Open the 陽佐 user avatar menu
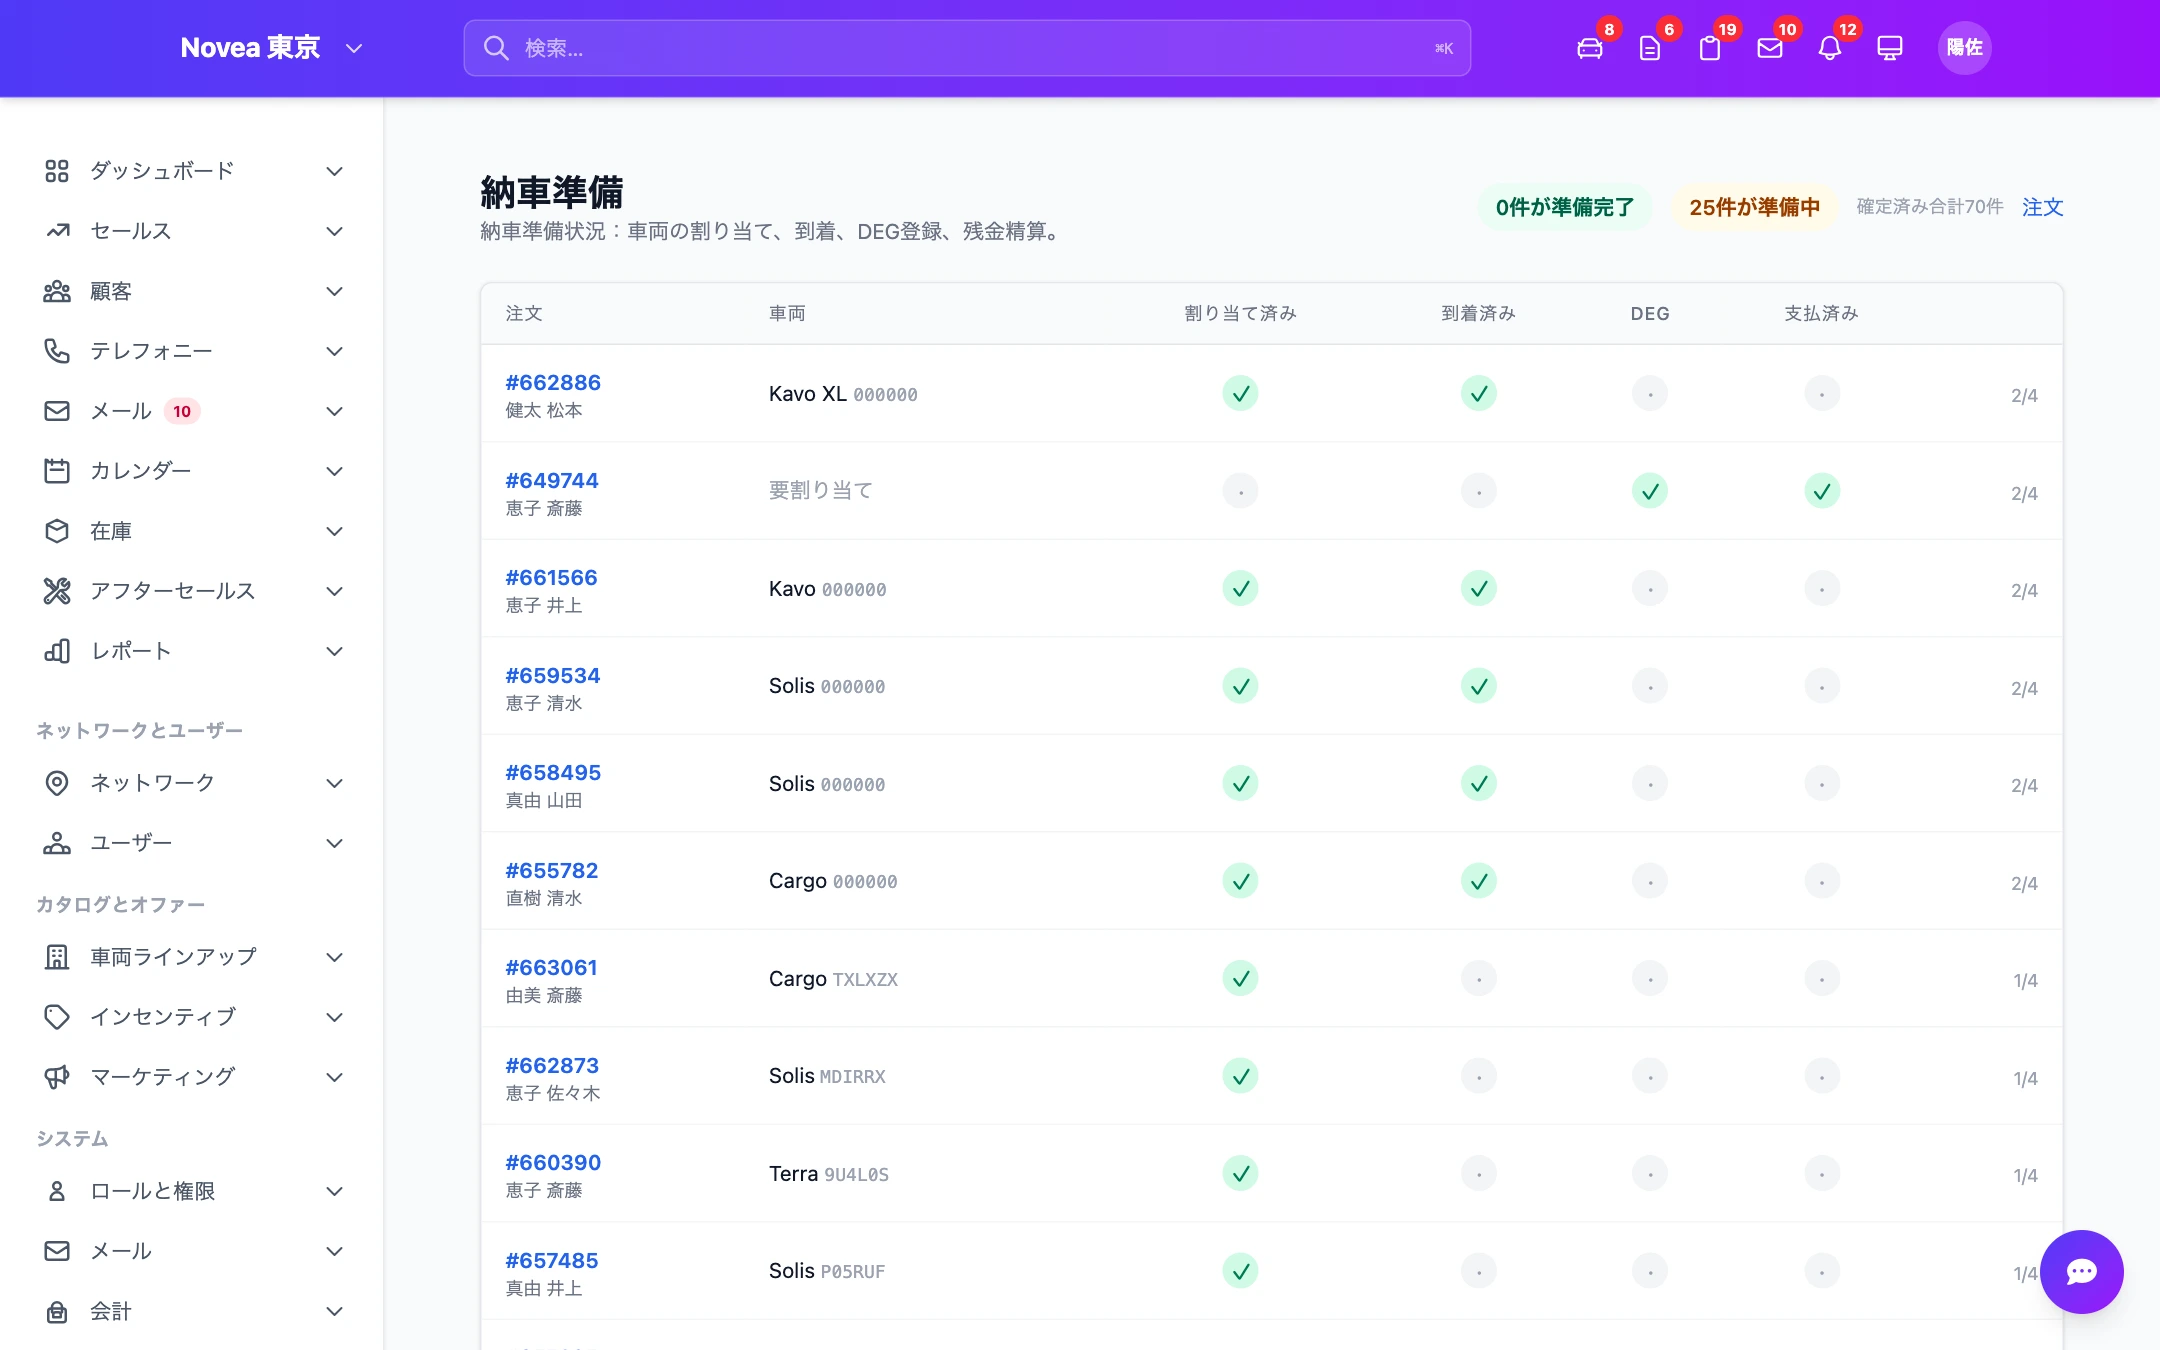 [1964, 48]
